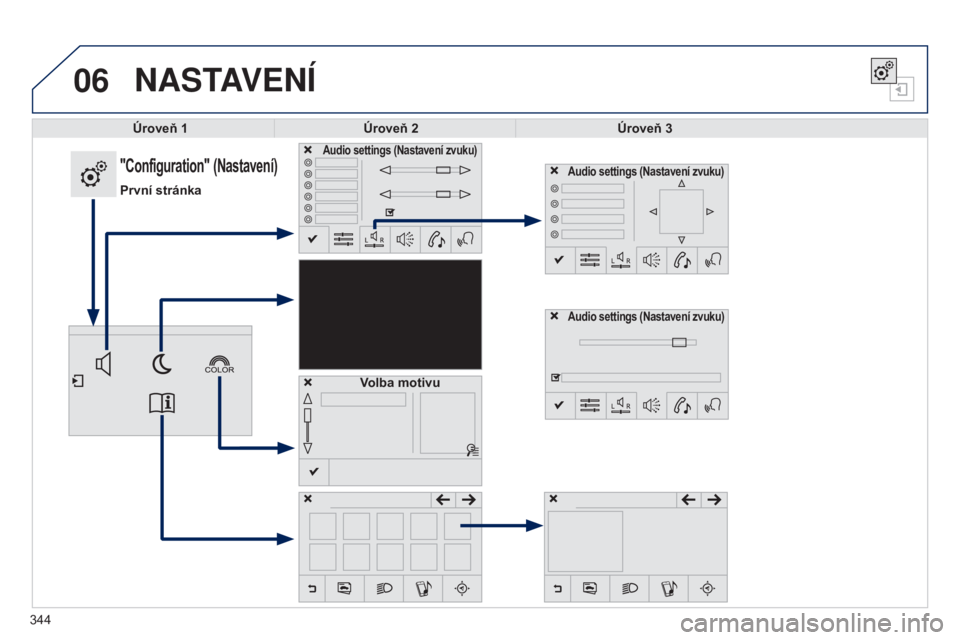Image resolution: width=960 pixels, height=640 pixels.
Task: Click the exit icon under the header gear
Action: pyautogui.click(x=901, y=89)
